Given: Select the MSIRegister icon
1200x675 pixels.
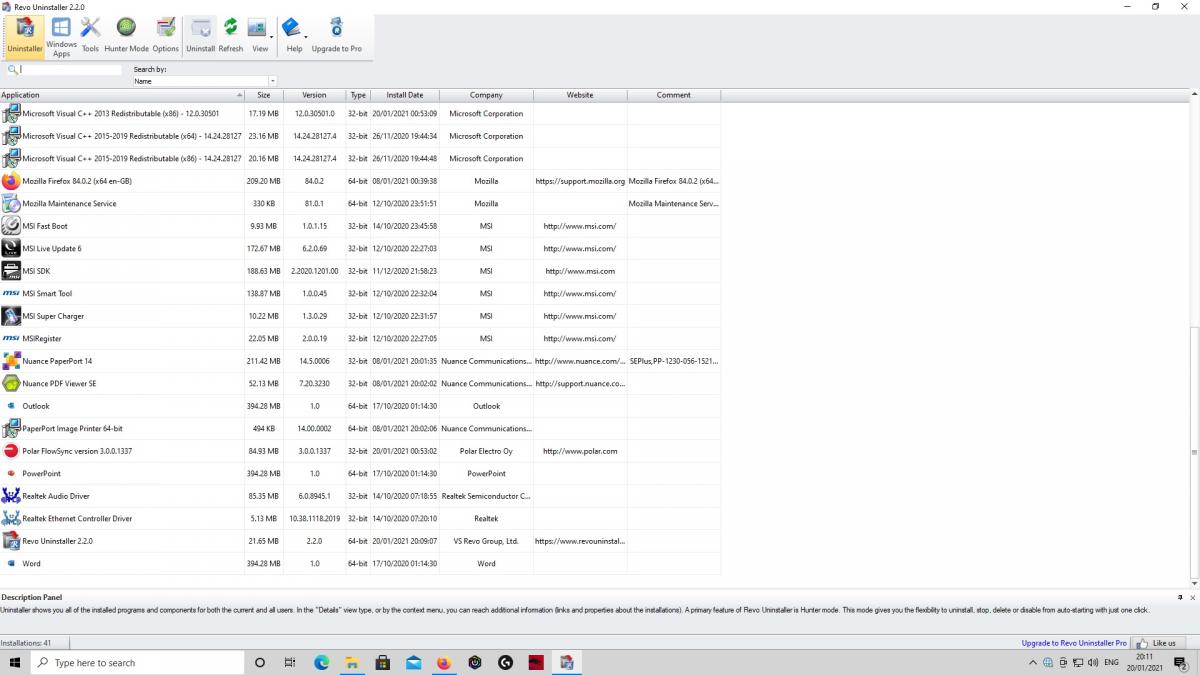Looking at the screenshot, I should (11, 338).
